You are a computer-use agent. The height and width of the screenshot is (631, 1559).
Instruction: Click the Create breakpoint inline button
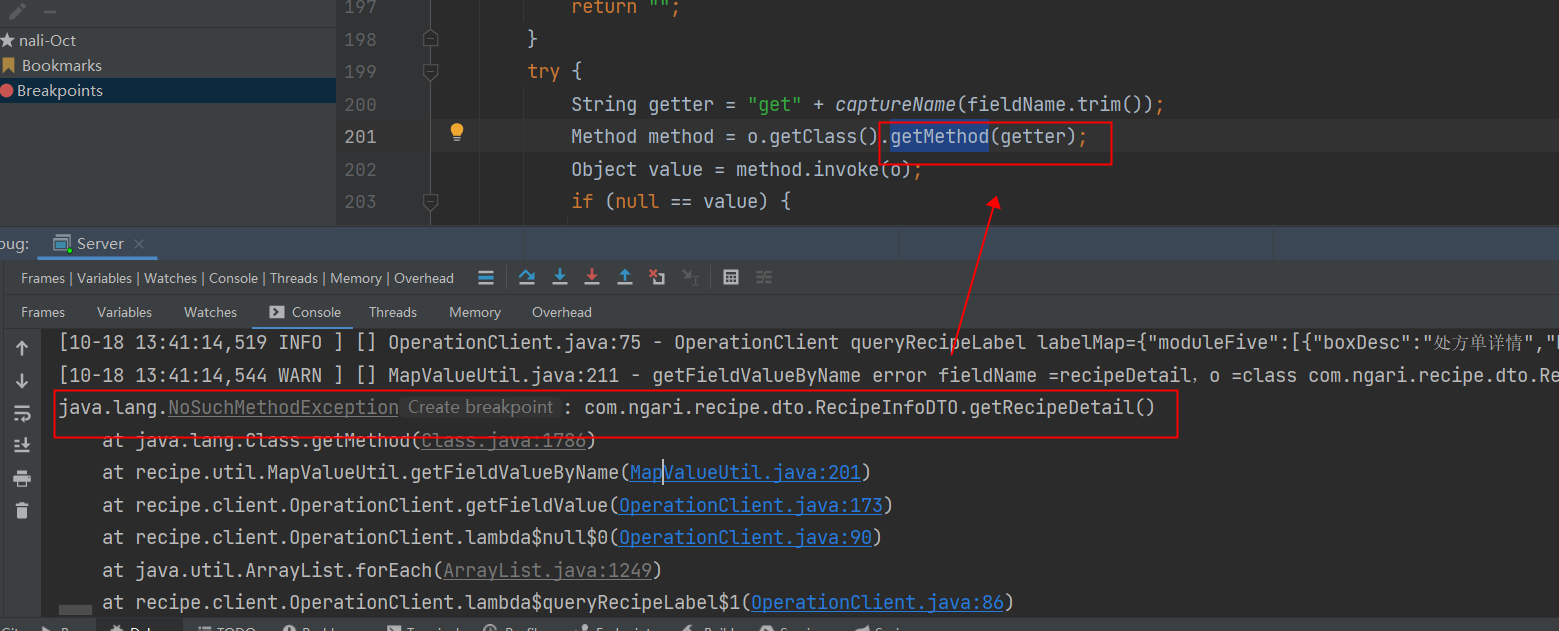(x=480, y=407)
